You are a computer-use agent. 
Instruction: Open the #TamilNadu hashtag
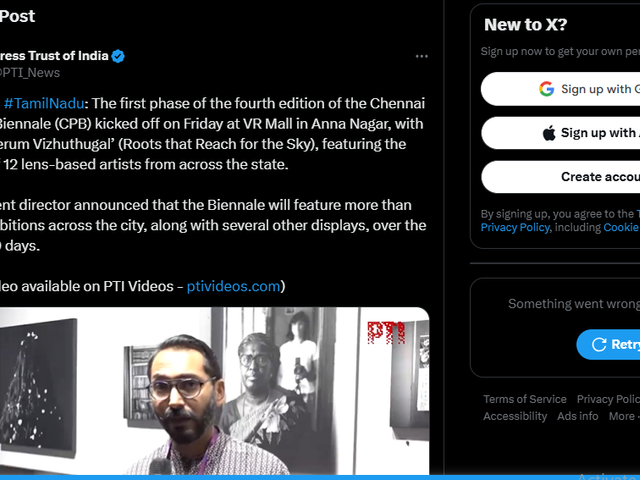pos(45,104)
